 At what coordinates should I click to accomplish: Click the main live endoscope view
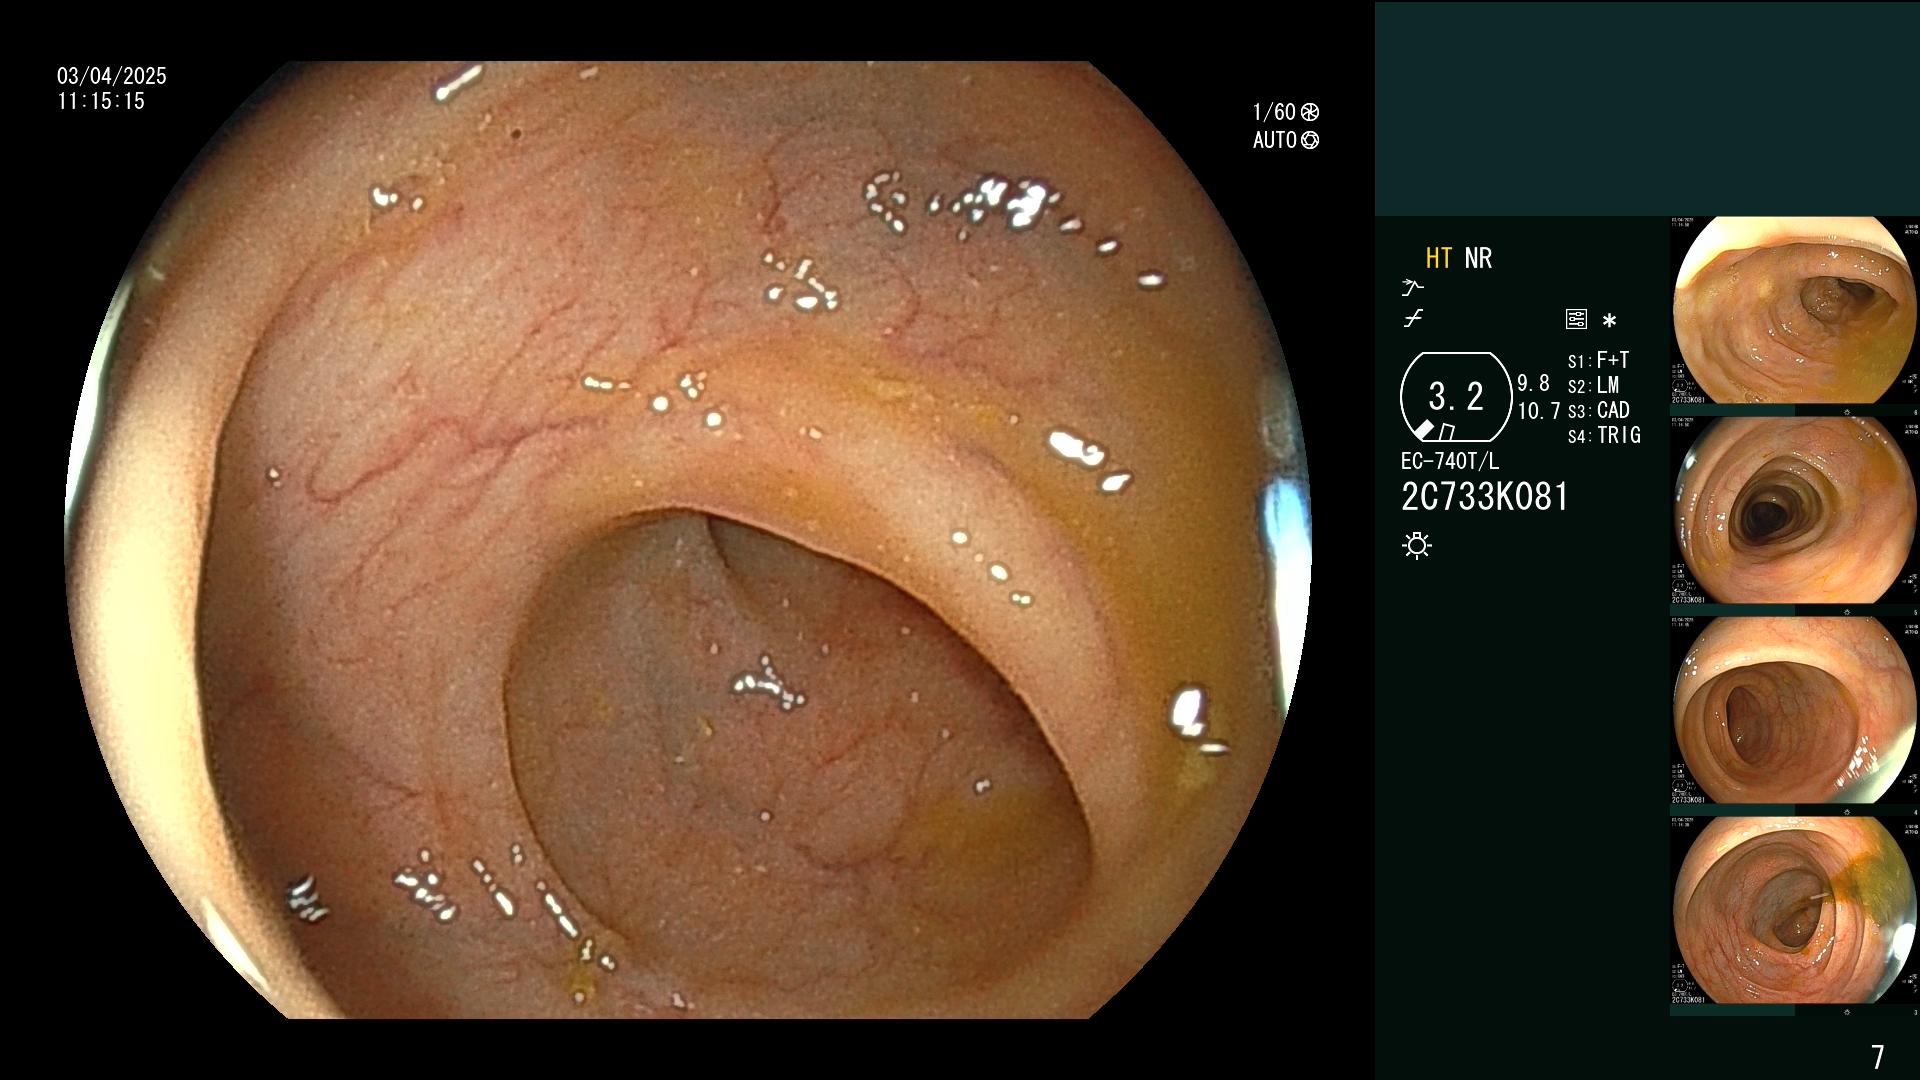click(x=688, y=540)
